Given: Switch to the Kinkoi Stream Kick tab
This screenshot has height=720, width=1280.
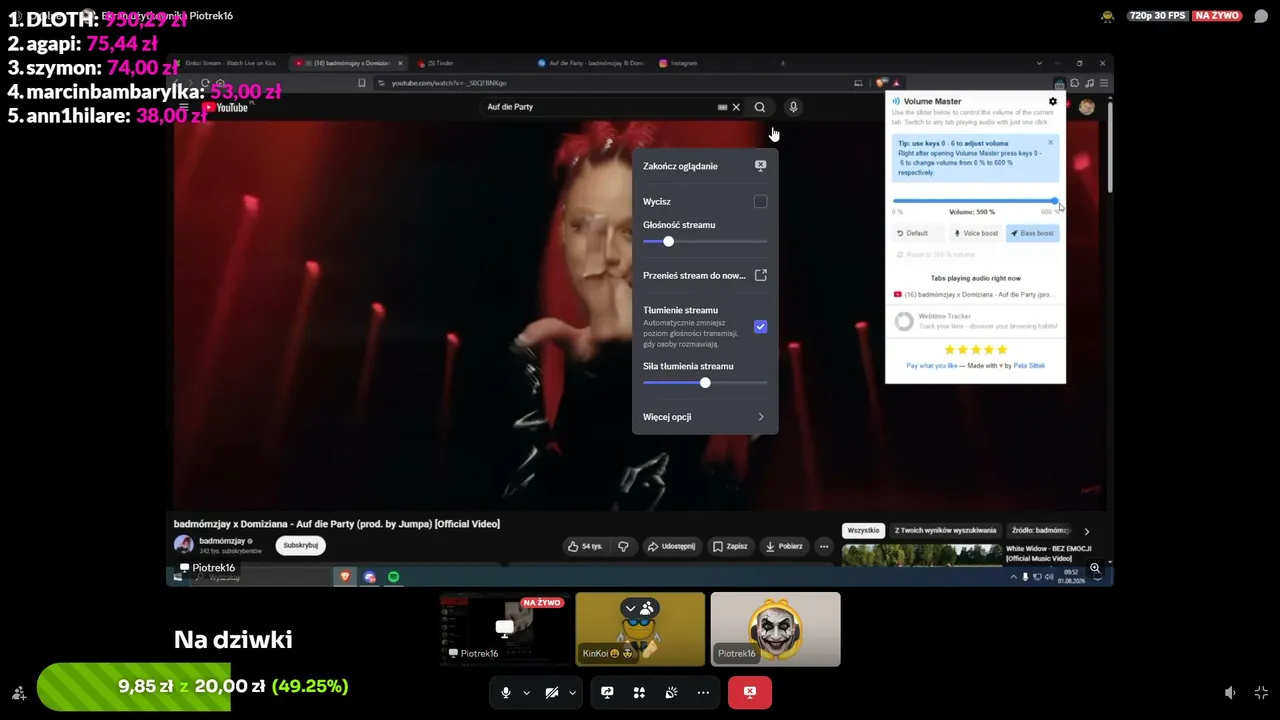Looking at the screenshot, I should click(228, 63).
